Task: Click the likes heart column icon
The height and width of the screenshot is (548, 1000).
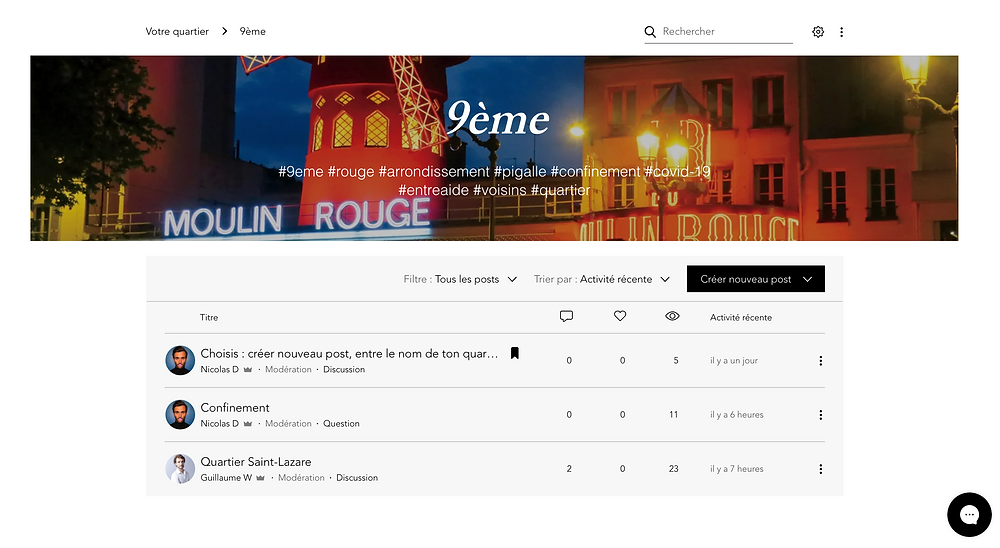Action: [x=620, y=316]
